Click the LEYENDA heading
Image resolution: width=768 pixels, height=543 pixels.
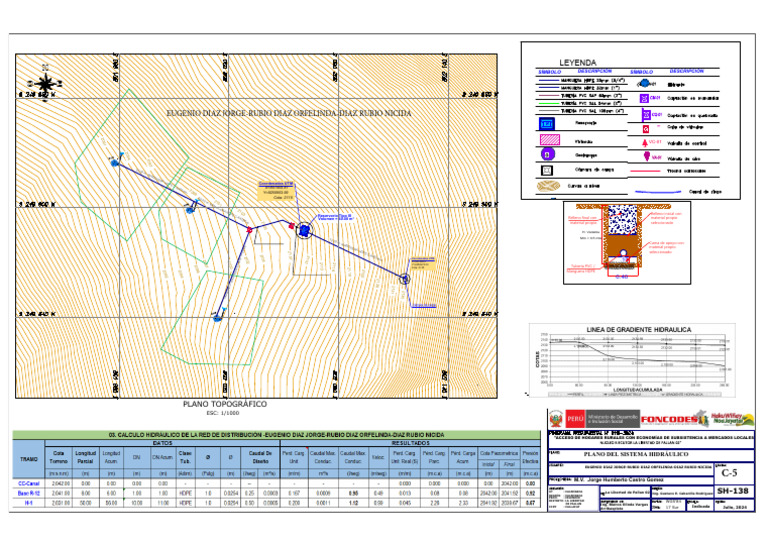coord(578,63)
